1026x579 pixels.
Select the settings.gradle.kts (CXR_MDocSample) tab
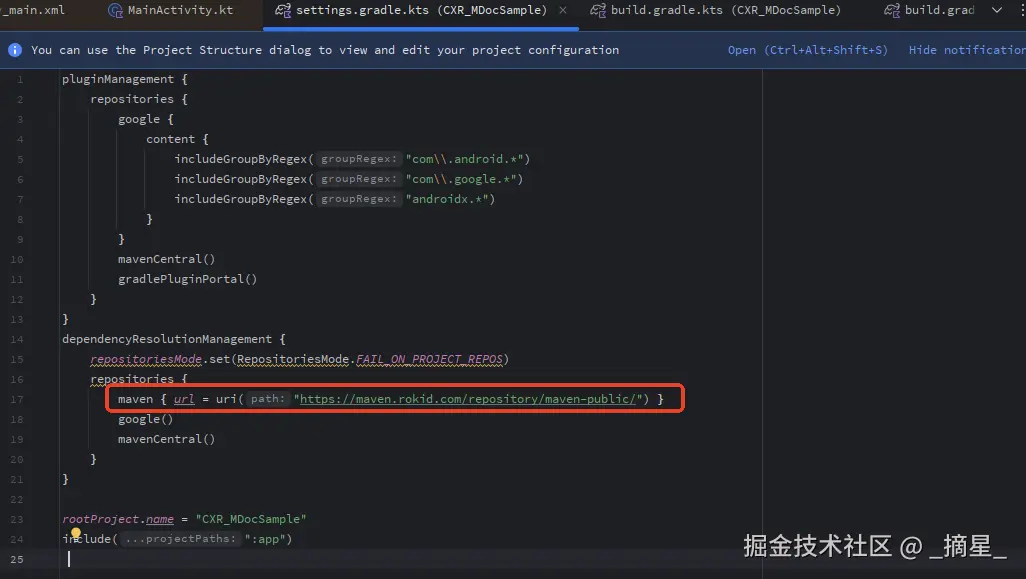pyautogui.click(x=421, y=10)
